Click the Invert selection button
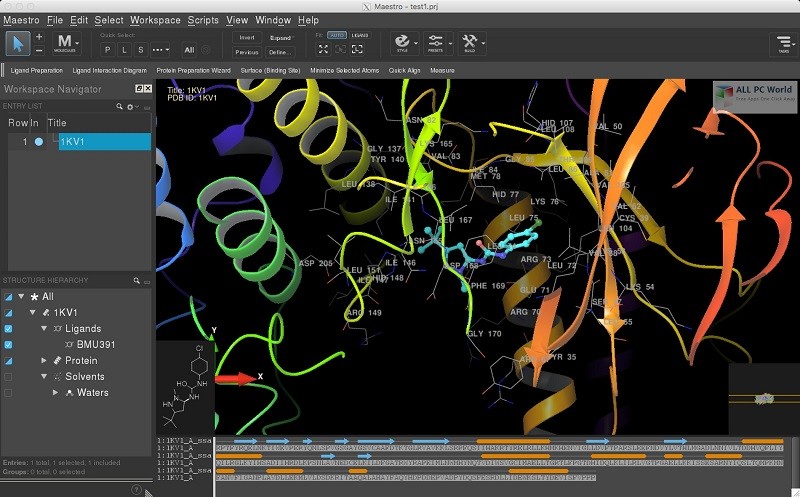Viewport: 800px width, 497px height. point(247,37)
